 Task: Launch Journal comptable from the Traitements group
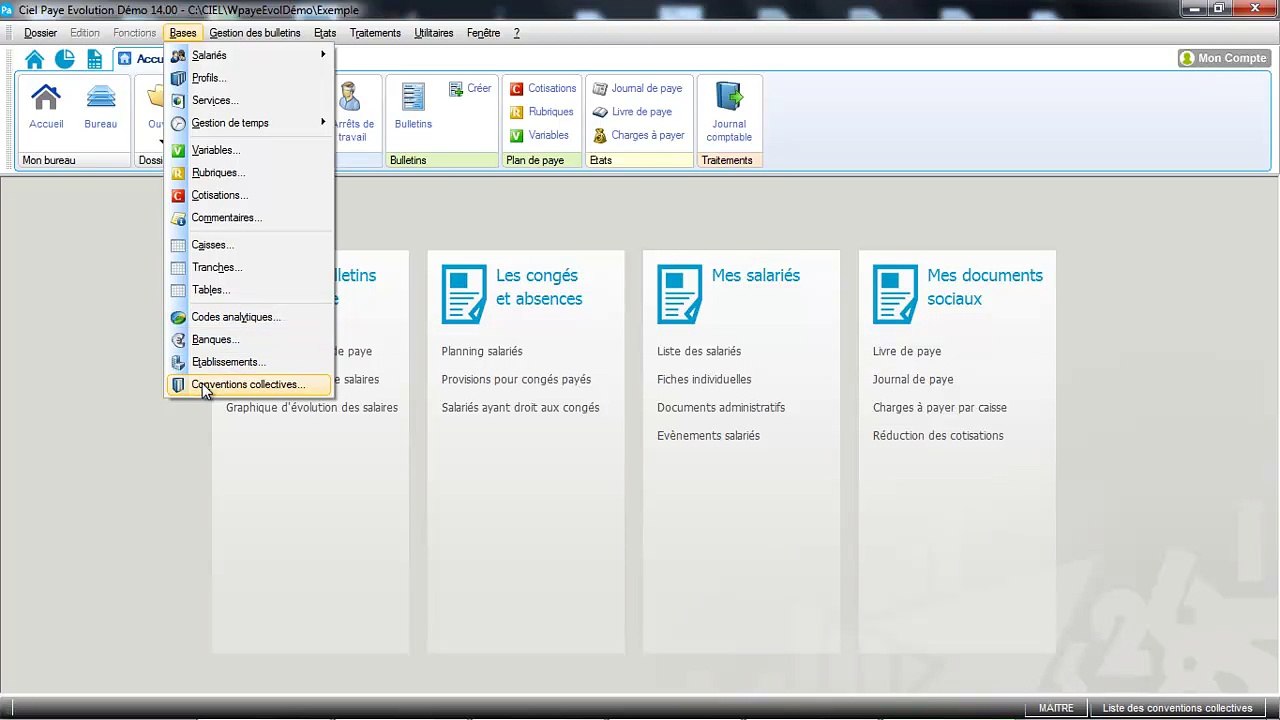coord(729,112)
